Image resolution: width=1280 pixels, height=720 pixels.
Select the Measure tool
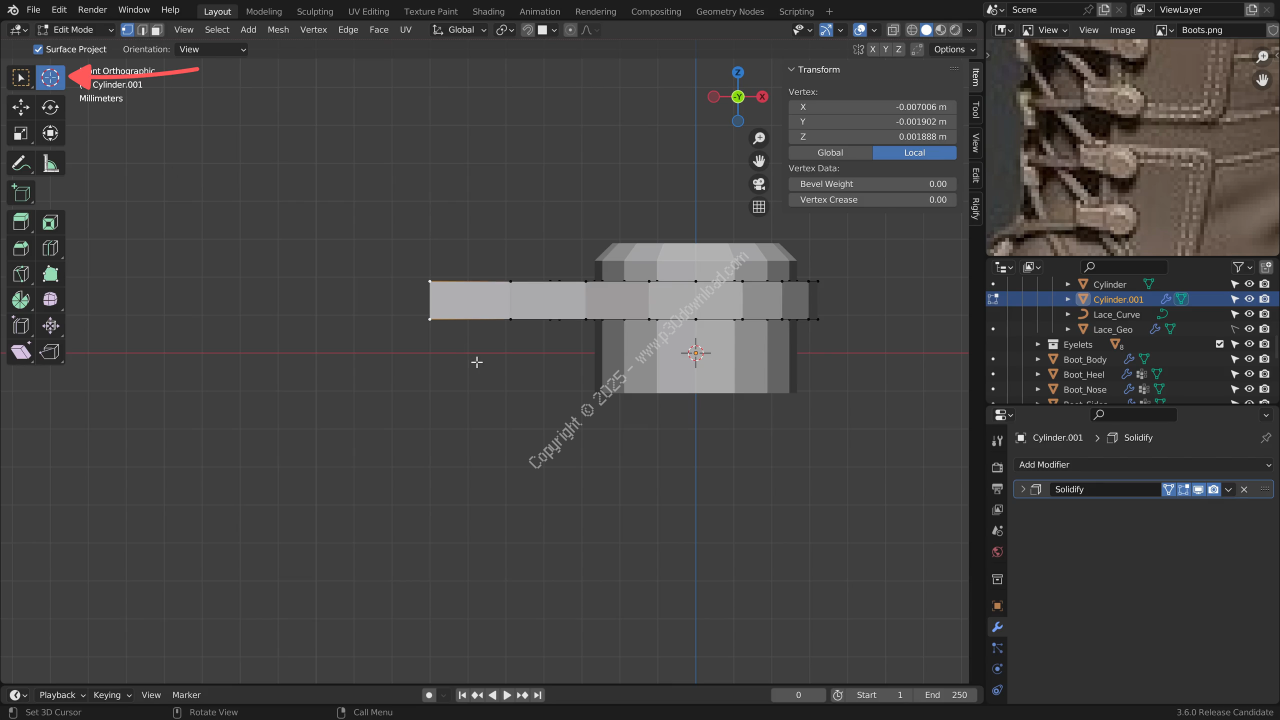pyautogui.click(x=50, y=163)
